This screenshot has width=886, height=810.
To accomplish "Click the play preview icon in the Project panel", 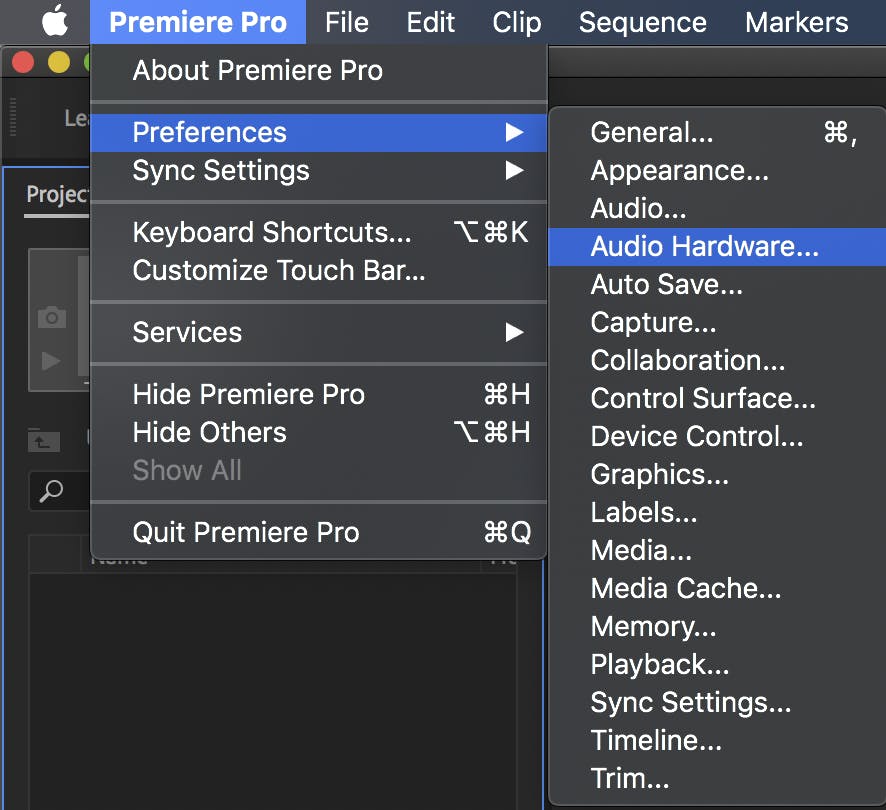I will (x=51, y=362).
